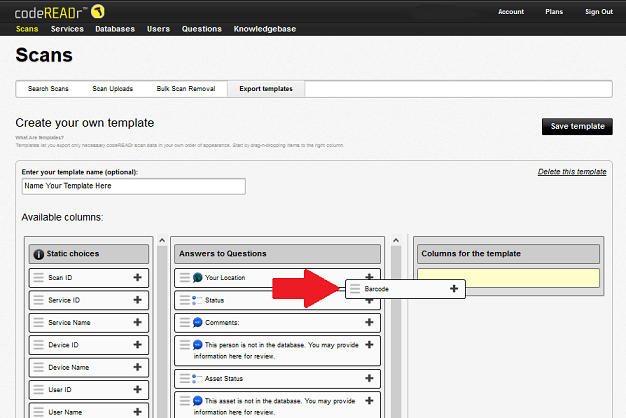Click the plus icon for User Name
626x418 pixels.
coord(137,411)
